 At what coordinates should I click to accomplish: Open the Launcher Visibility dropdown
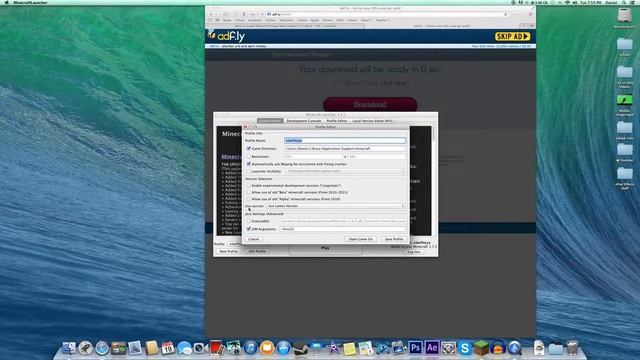coord(345,171)
